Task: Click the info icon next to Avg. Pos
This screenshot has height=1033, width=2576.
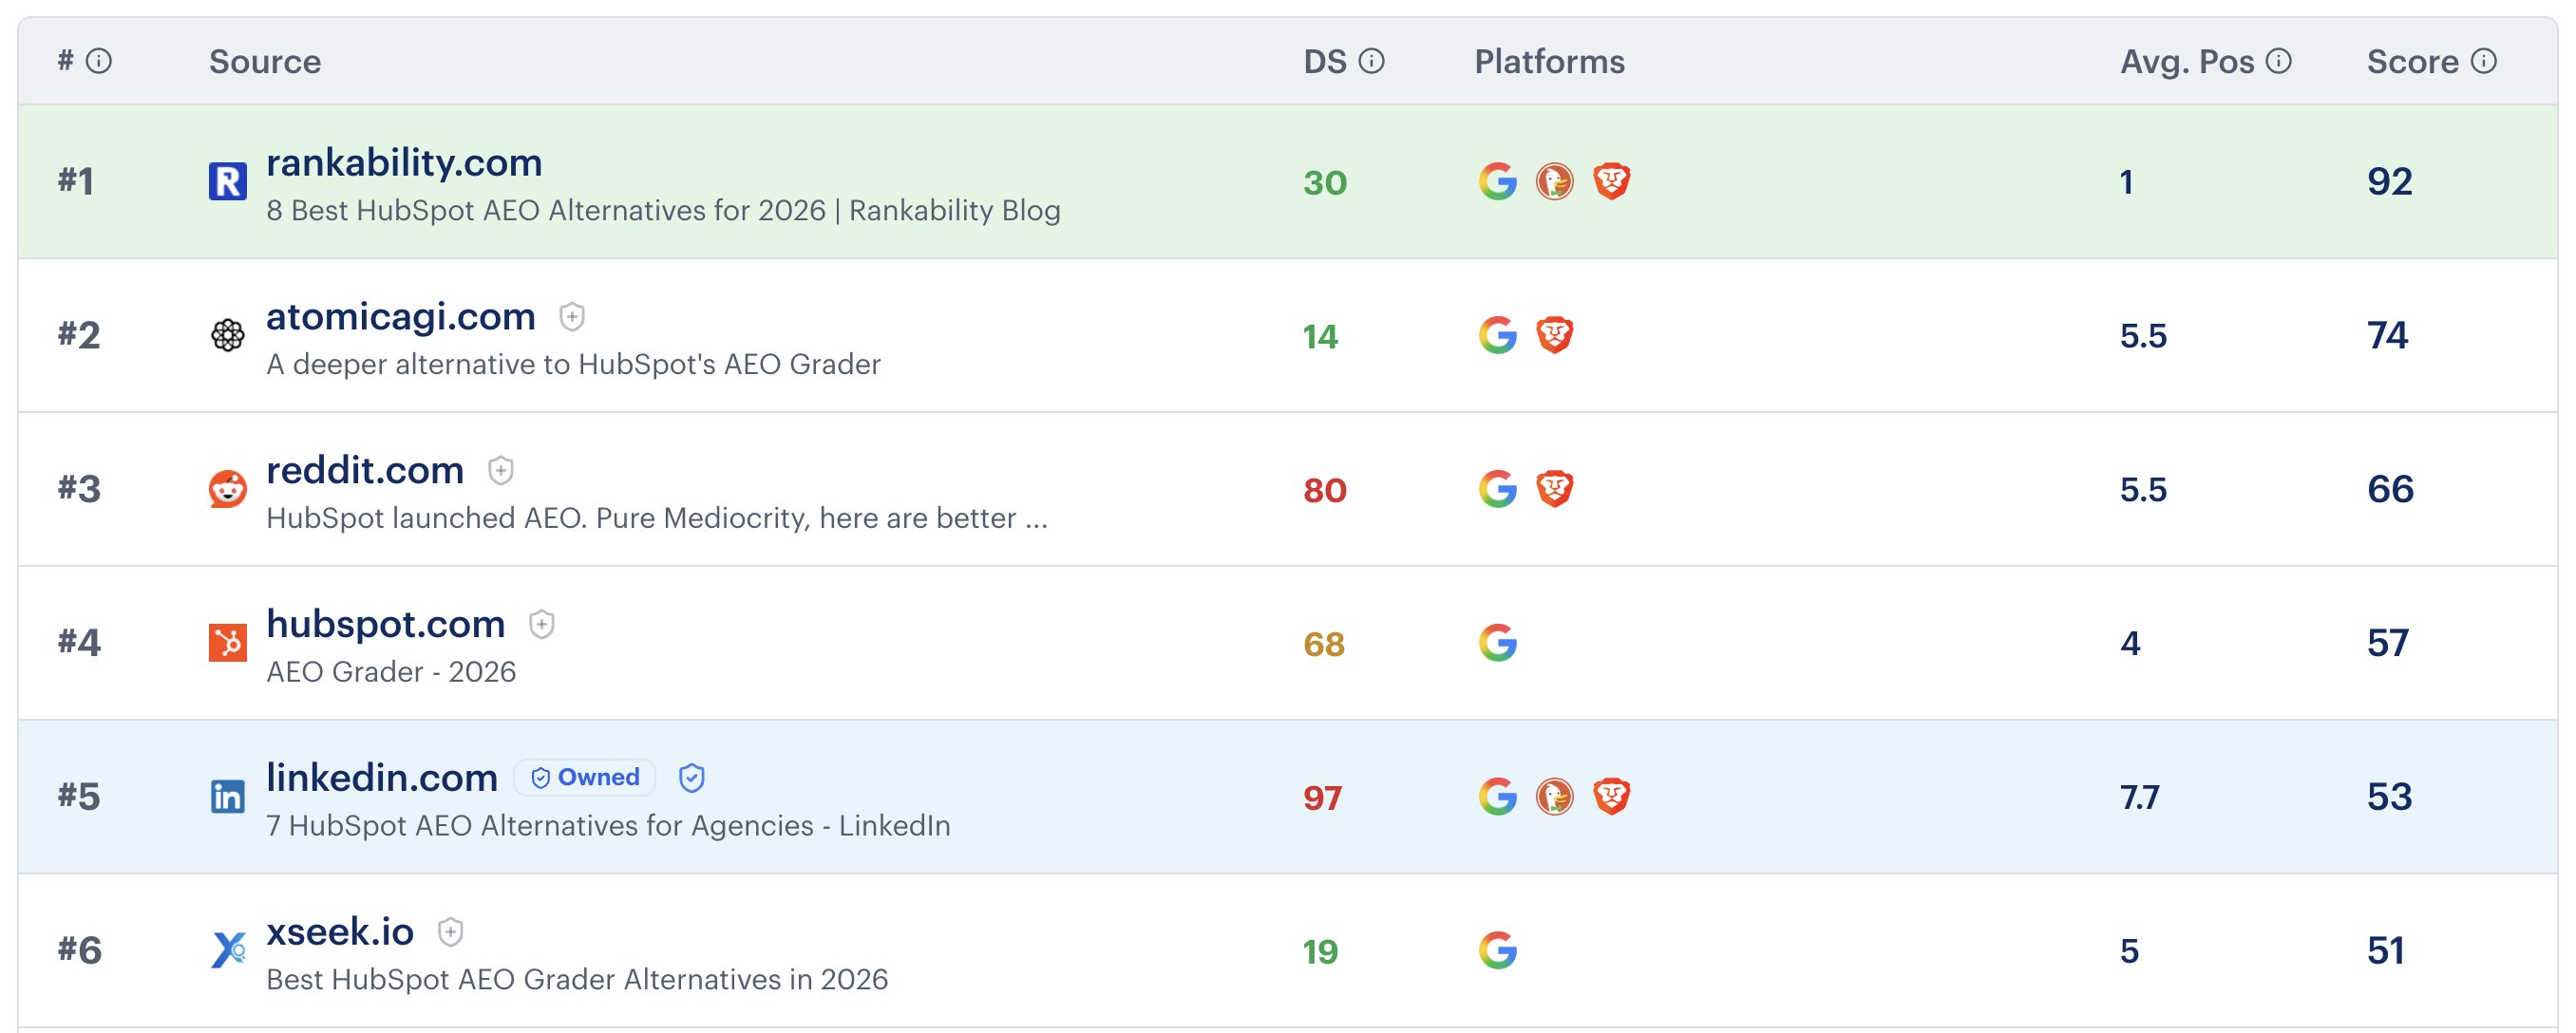Action: click(2278, 61)
